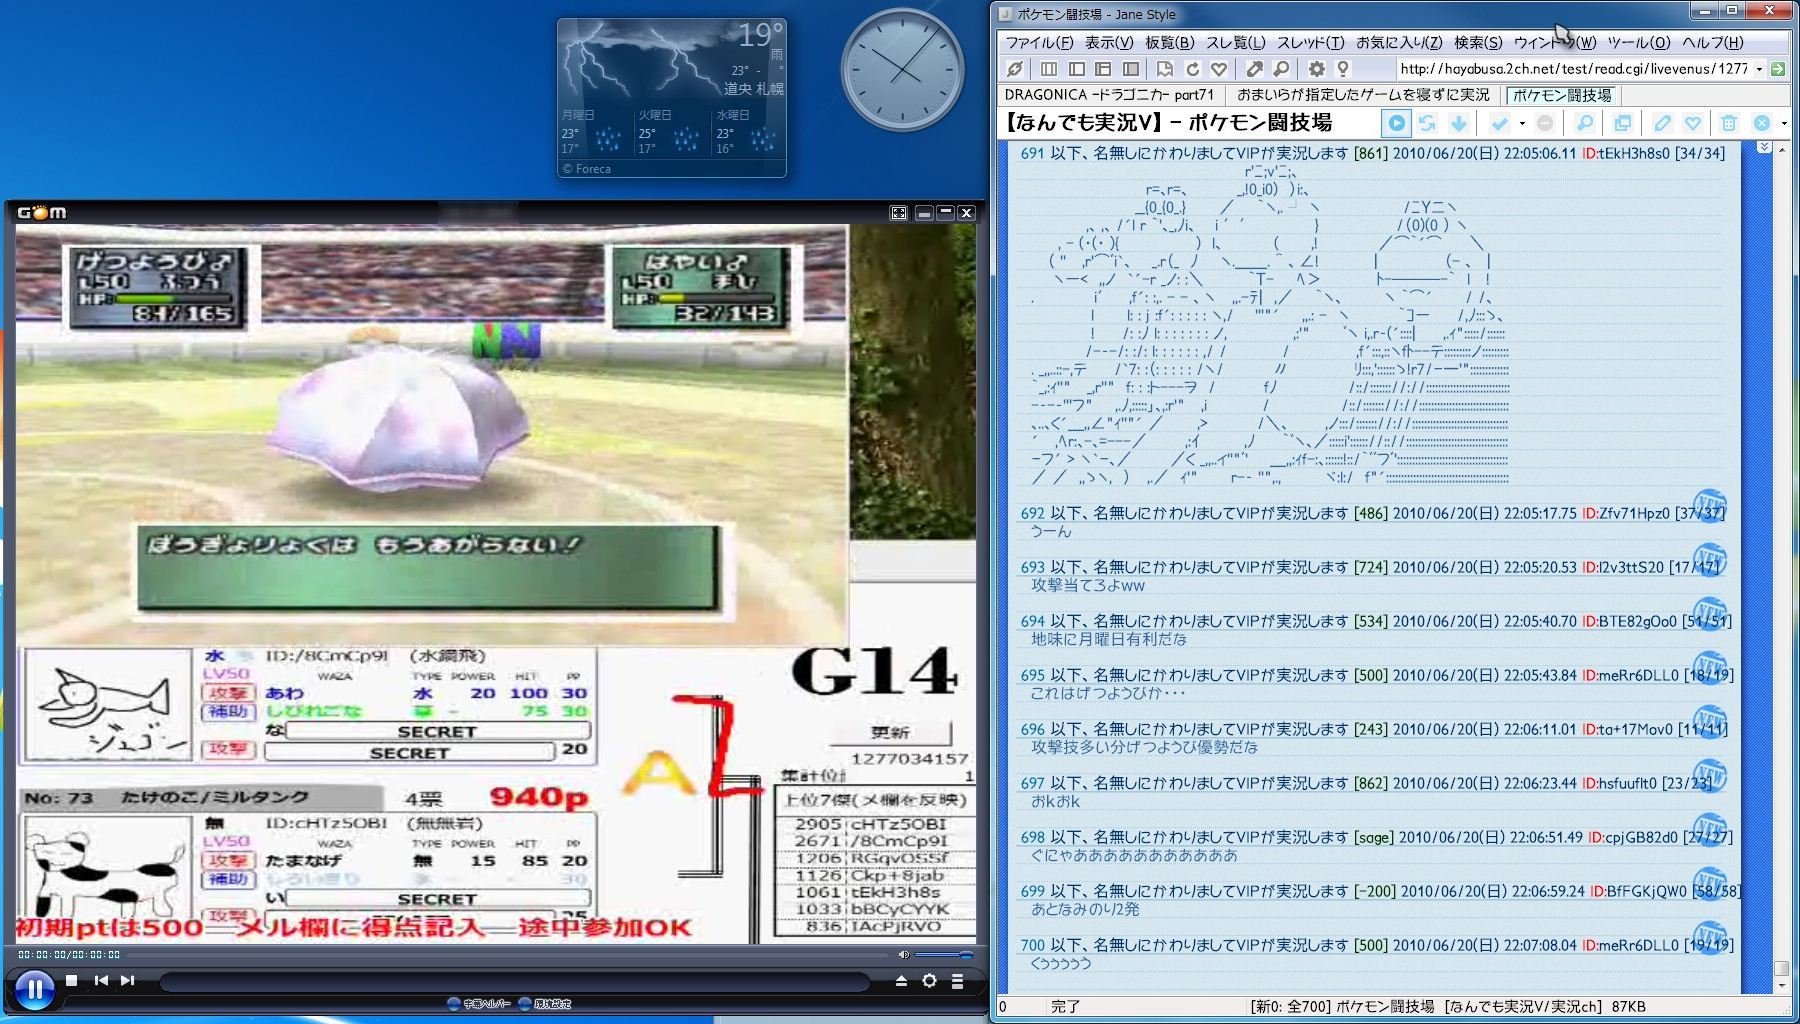
Task: Pause playback in GOM player
Action: (x=34, y=990)
